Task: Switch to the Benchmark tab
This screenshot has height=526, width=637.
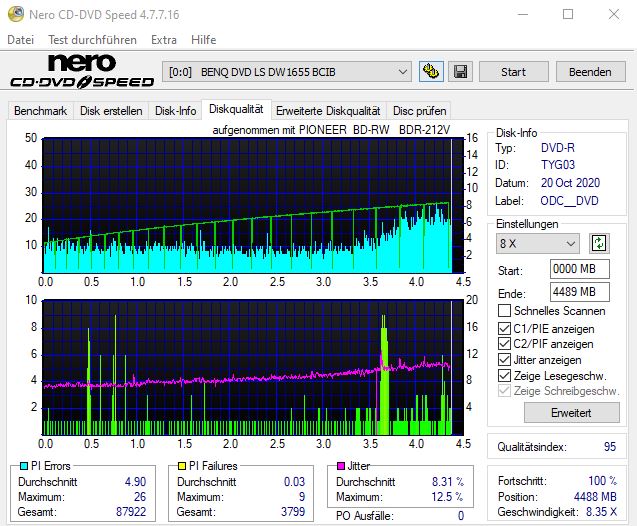Action: (40, 111)
